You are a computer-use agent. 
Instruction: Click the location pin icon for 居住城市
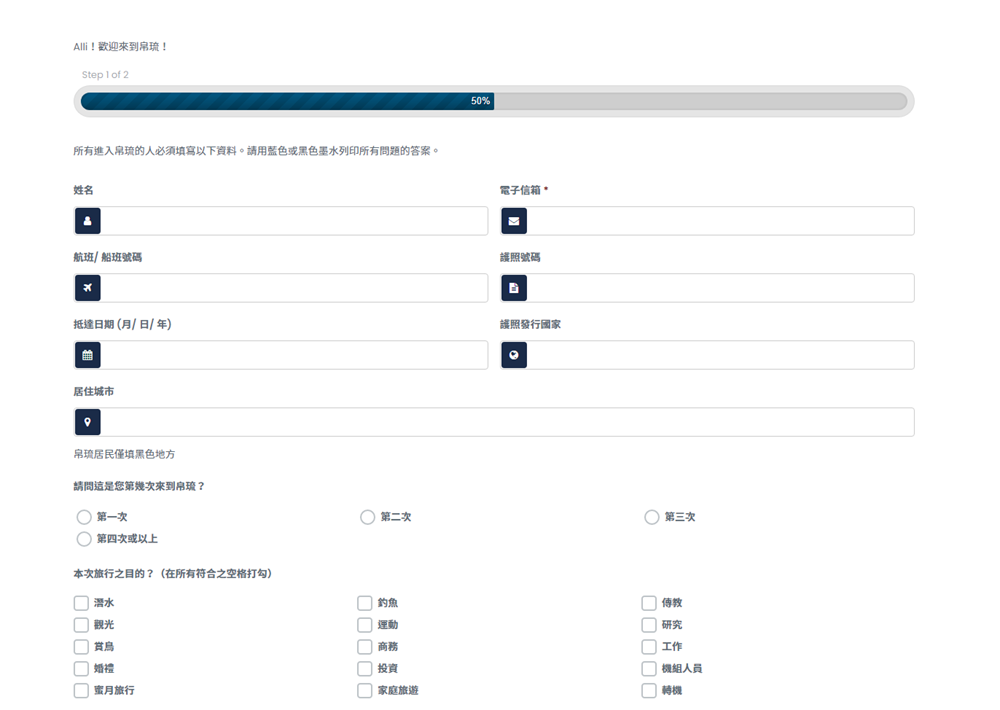coord(87,422)
